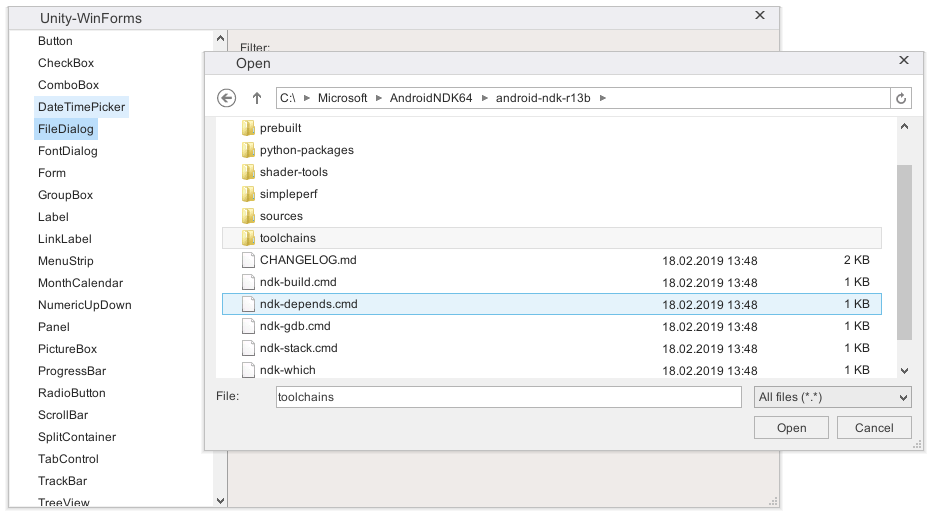Click the ndk-depends.cmd file icon
933x518 pixels.
point(248,304)
